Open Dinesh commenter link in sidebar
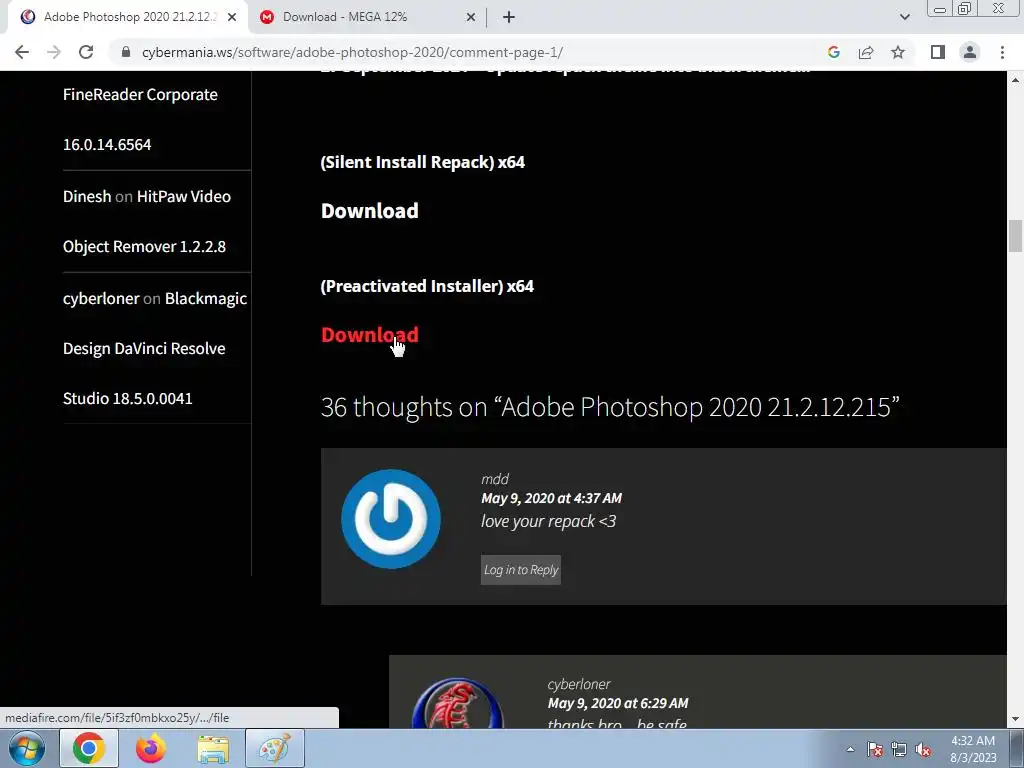This screenshot has width=1024, height=768. pyautogui.click(x=87, y=197)
